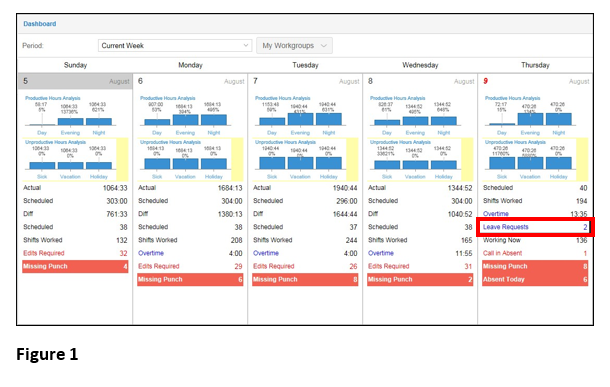The image size is (610, 387).
Task: Click Monday's Actual value 1684:13
Action: (x=230, y=188)
